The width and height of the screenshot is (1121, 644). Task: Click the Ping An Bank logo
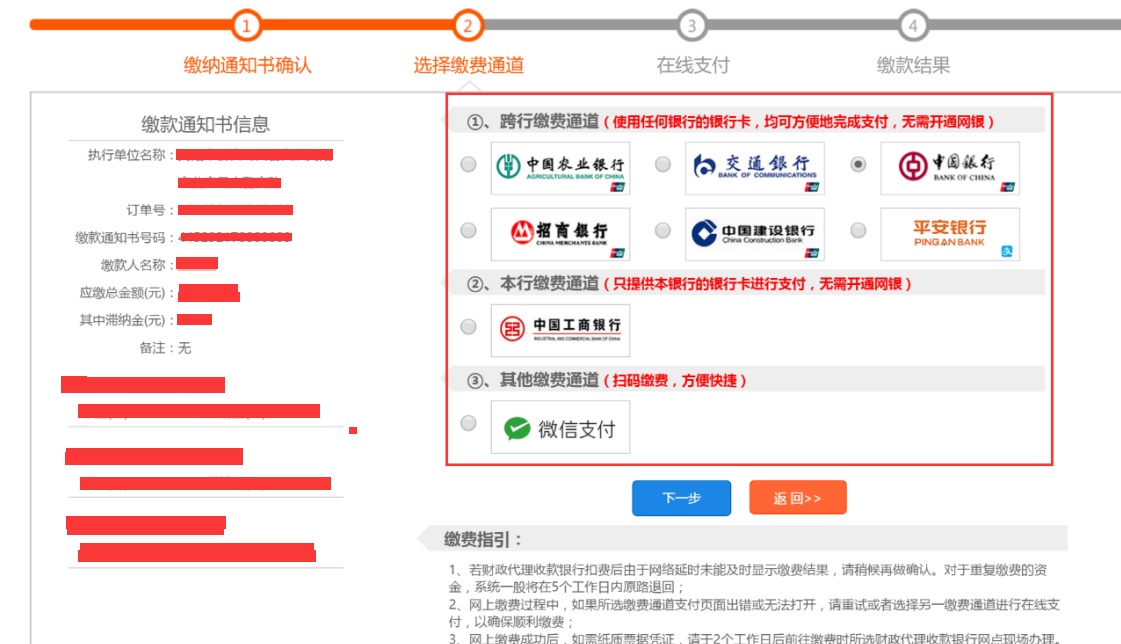[x=950, y=234]
